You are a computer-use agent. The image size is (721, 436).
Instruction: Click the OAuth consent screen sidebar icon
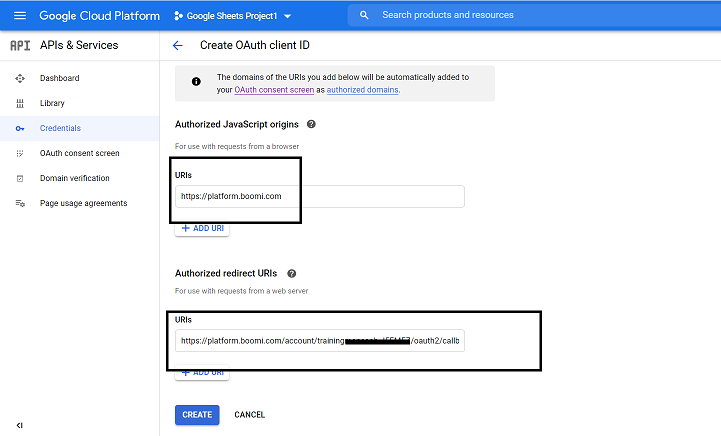19,153
